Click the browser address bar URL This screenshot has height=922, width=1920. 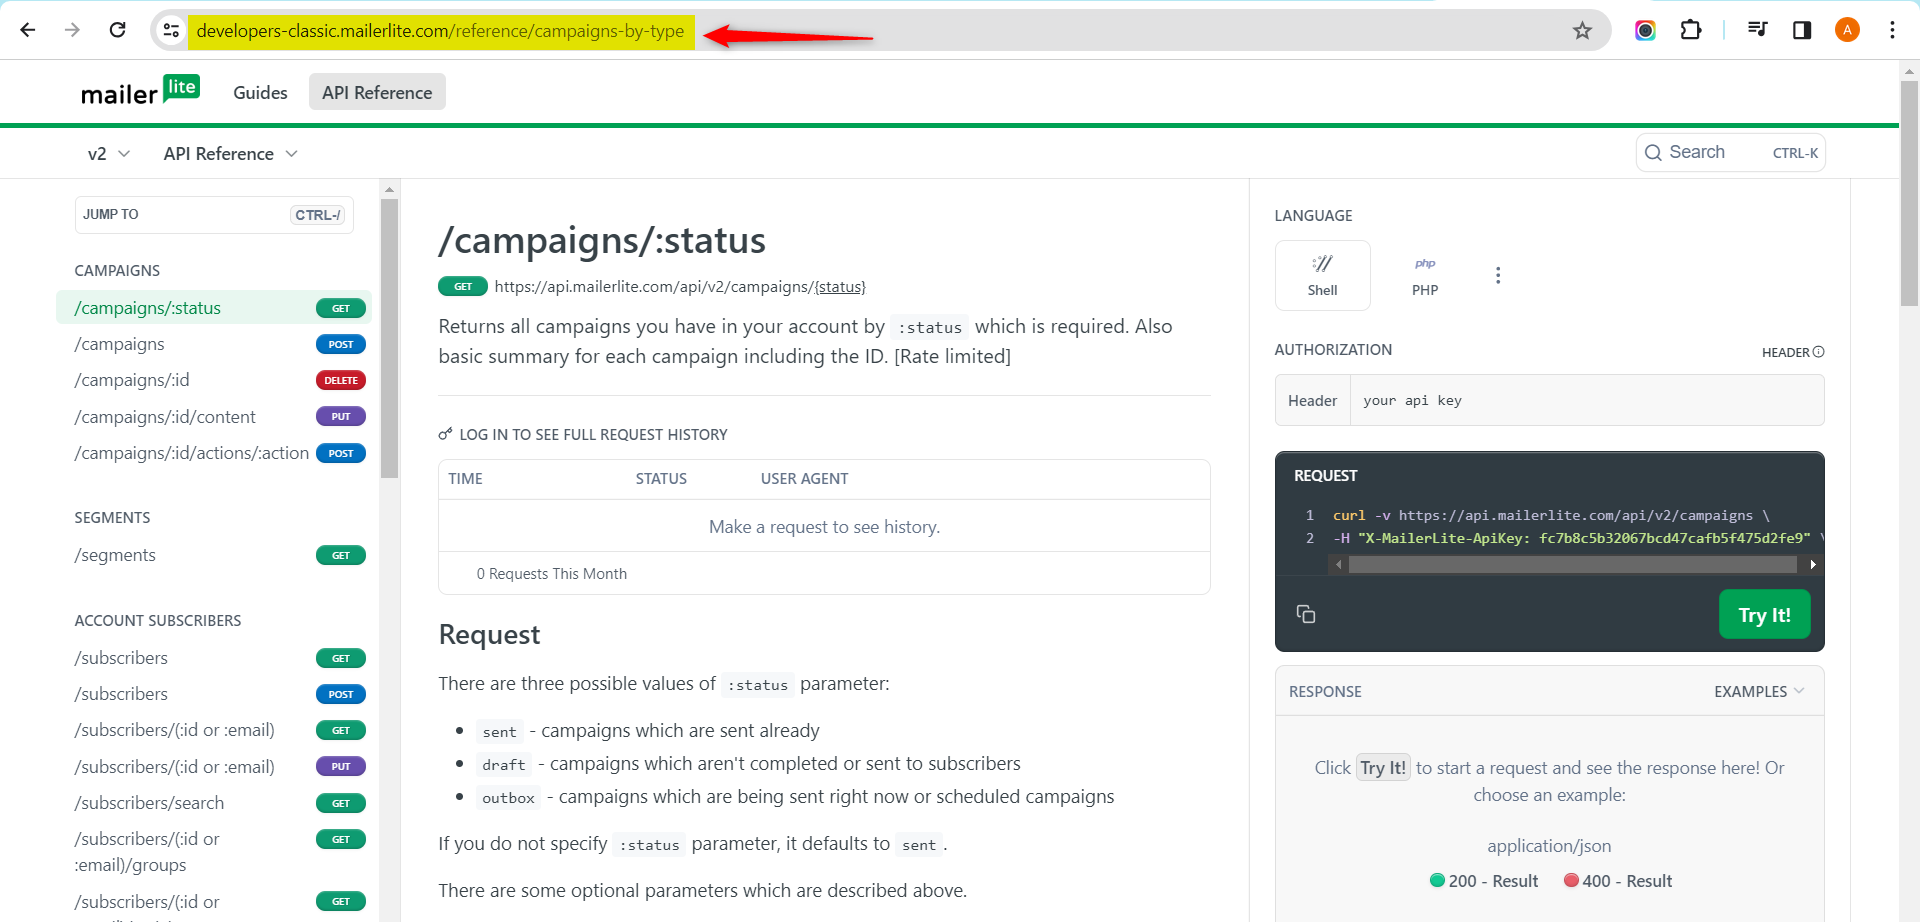click(440, 31)
